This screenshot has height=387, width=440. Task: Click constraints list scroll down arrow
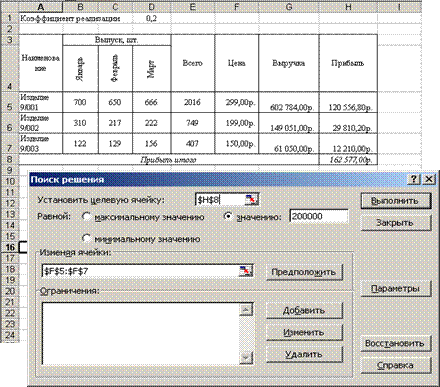point(246,358)
